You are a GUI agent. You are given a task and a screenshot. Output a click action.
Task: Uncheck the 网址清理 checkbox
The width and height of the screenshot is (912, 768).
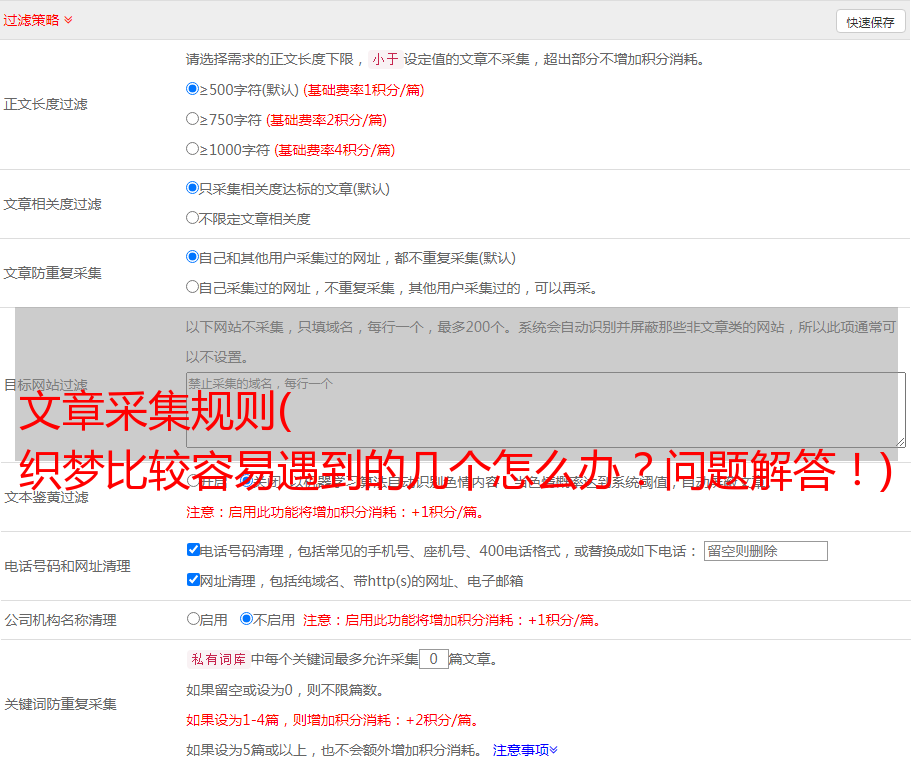pyautogui.click(x=193, y=580)
